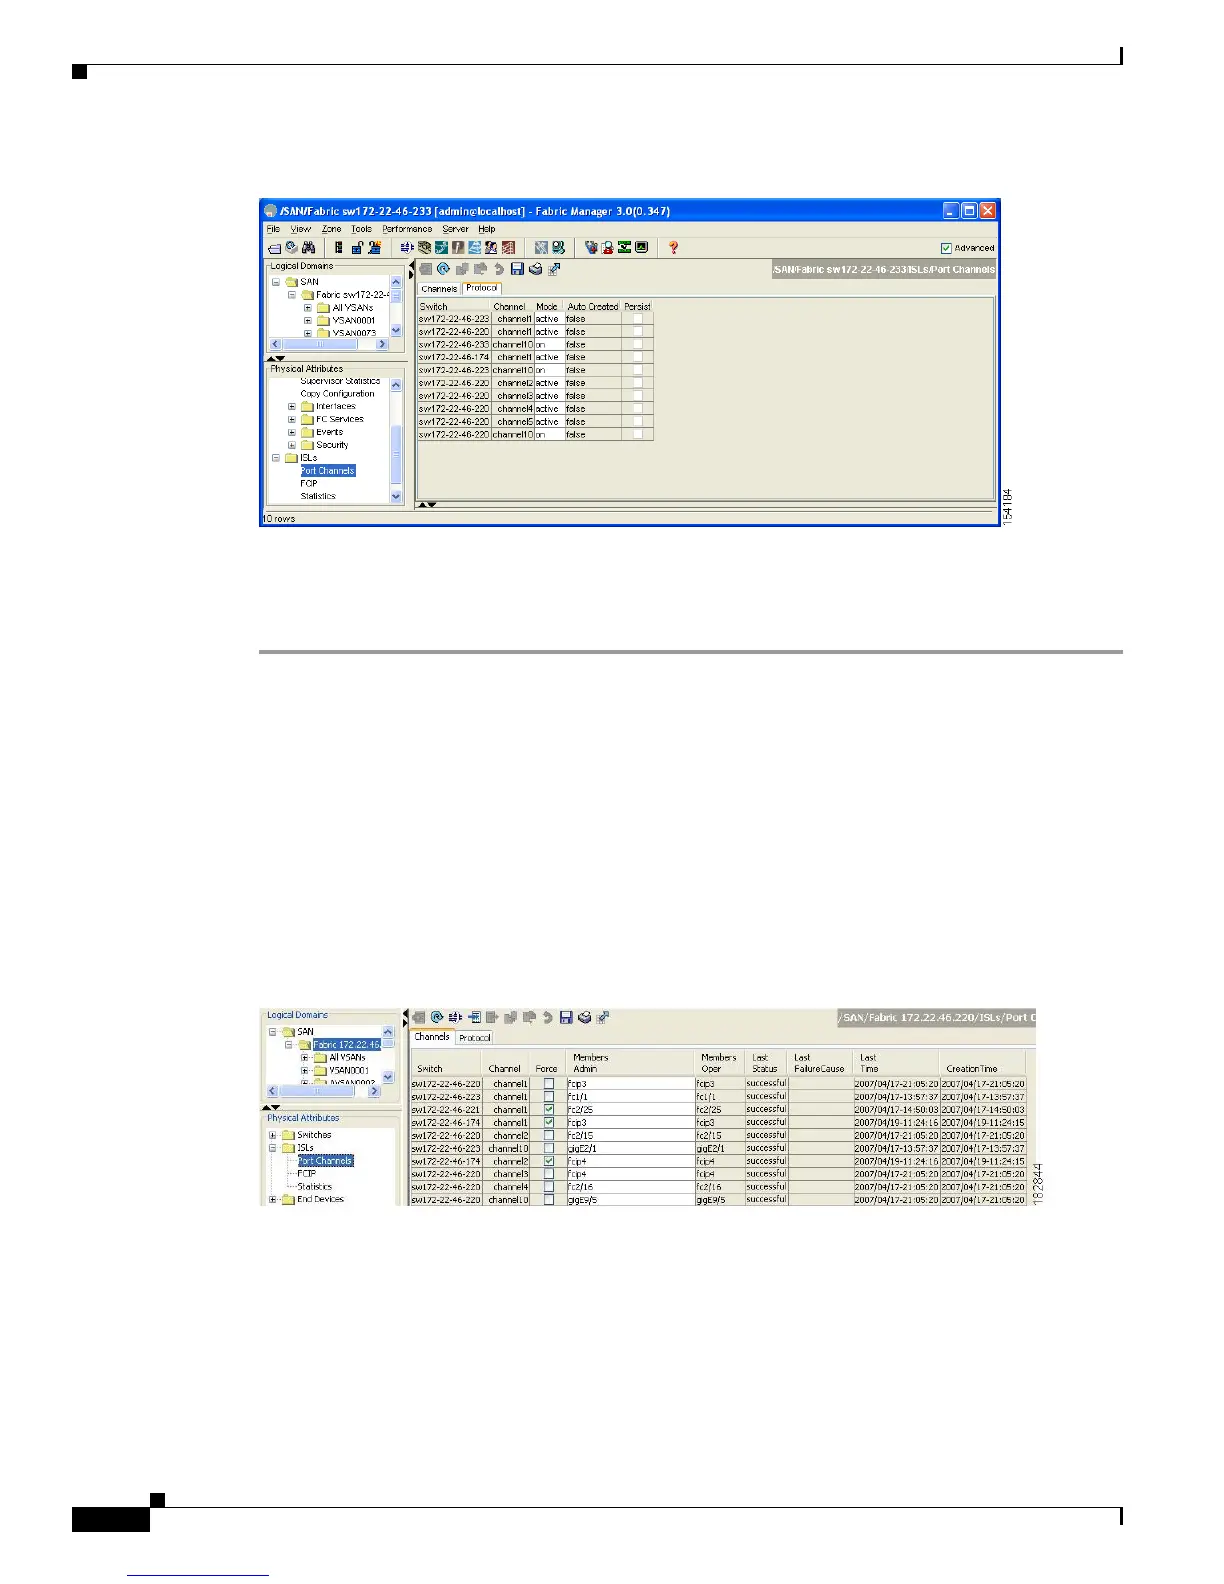
Task: Switch to Channels tab in the upper window
Action: point(439,289)
